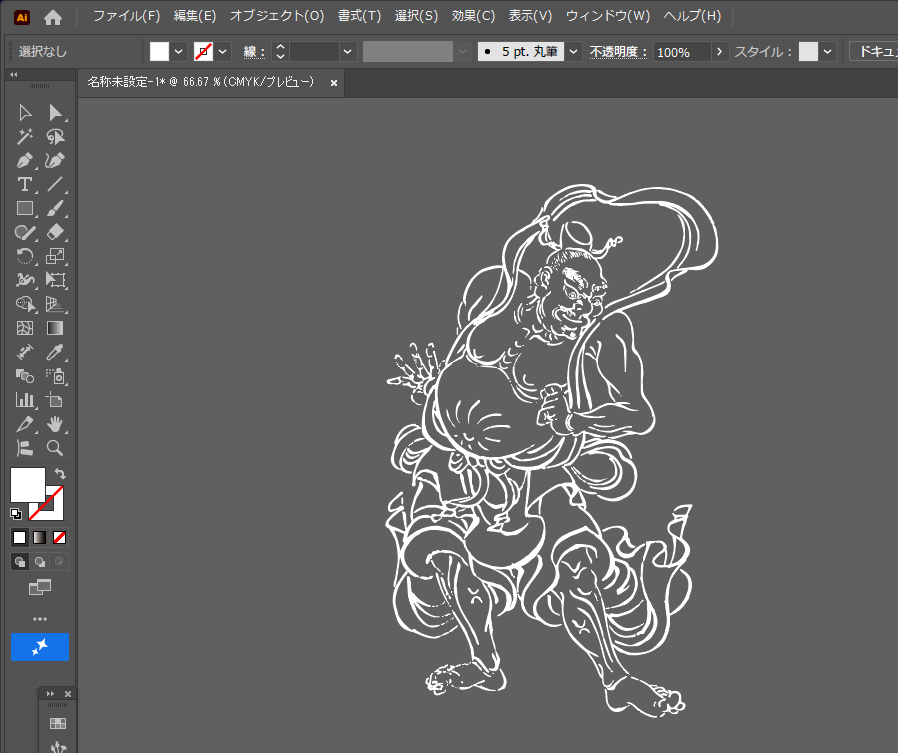
Task: Set paint mode to None
Action: click(60, 538)
